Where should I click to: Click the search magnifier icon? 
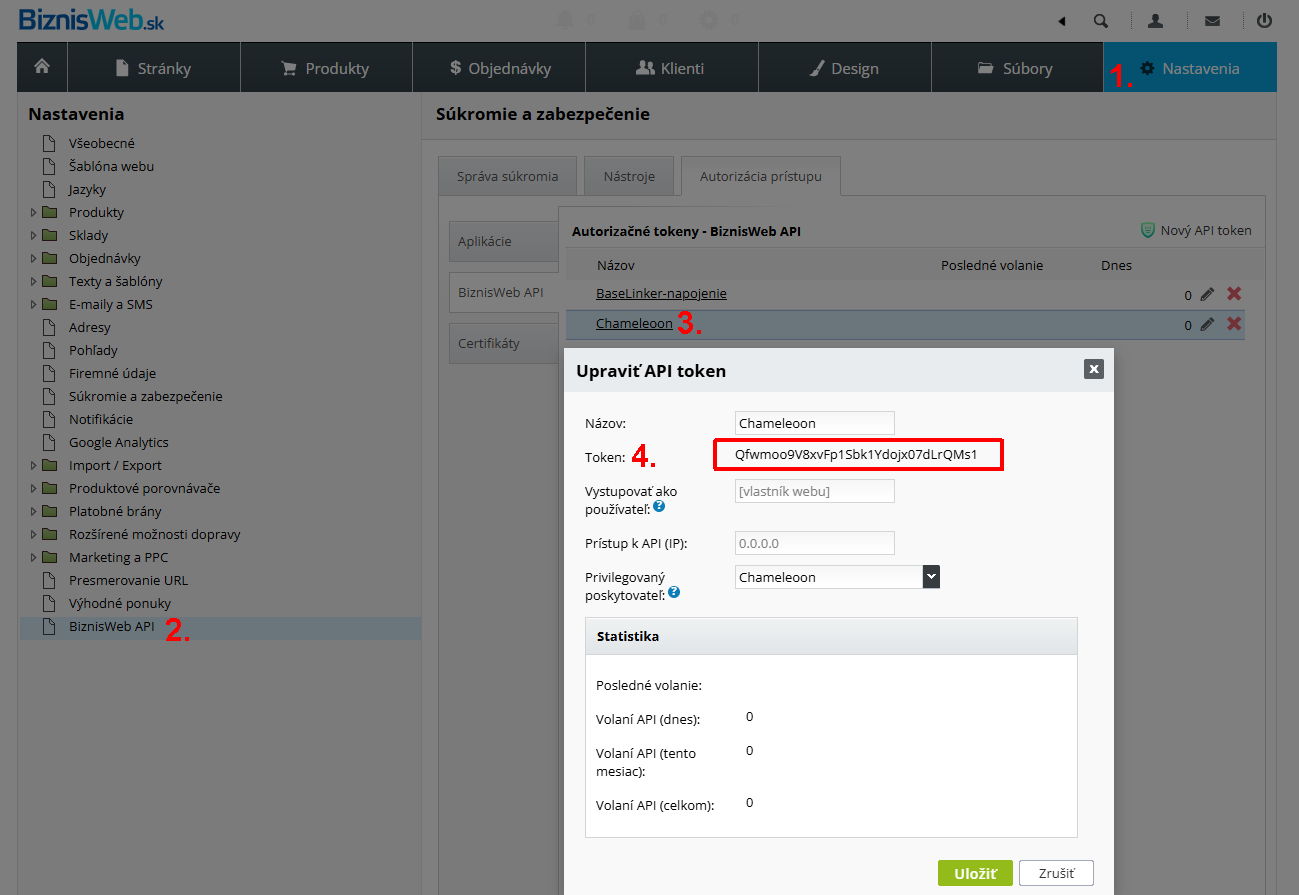pyautogui.click(x=1101, y=20)
